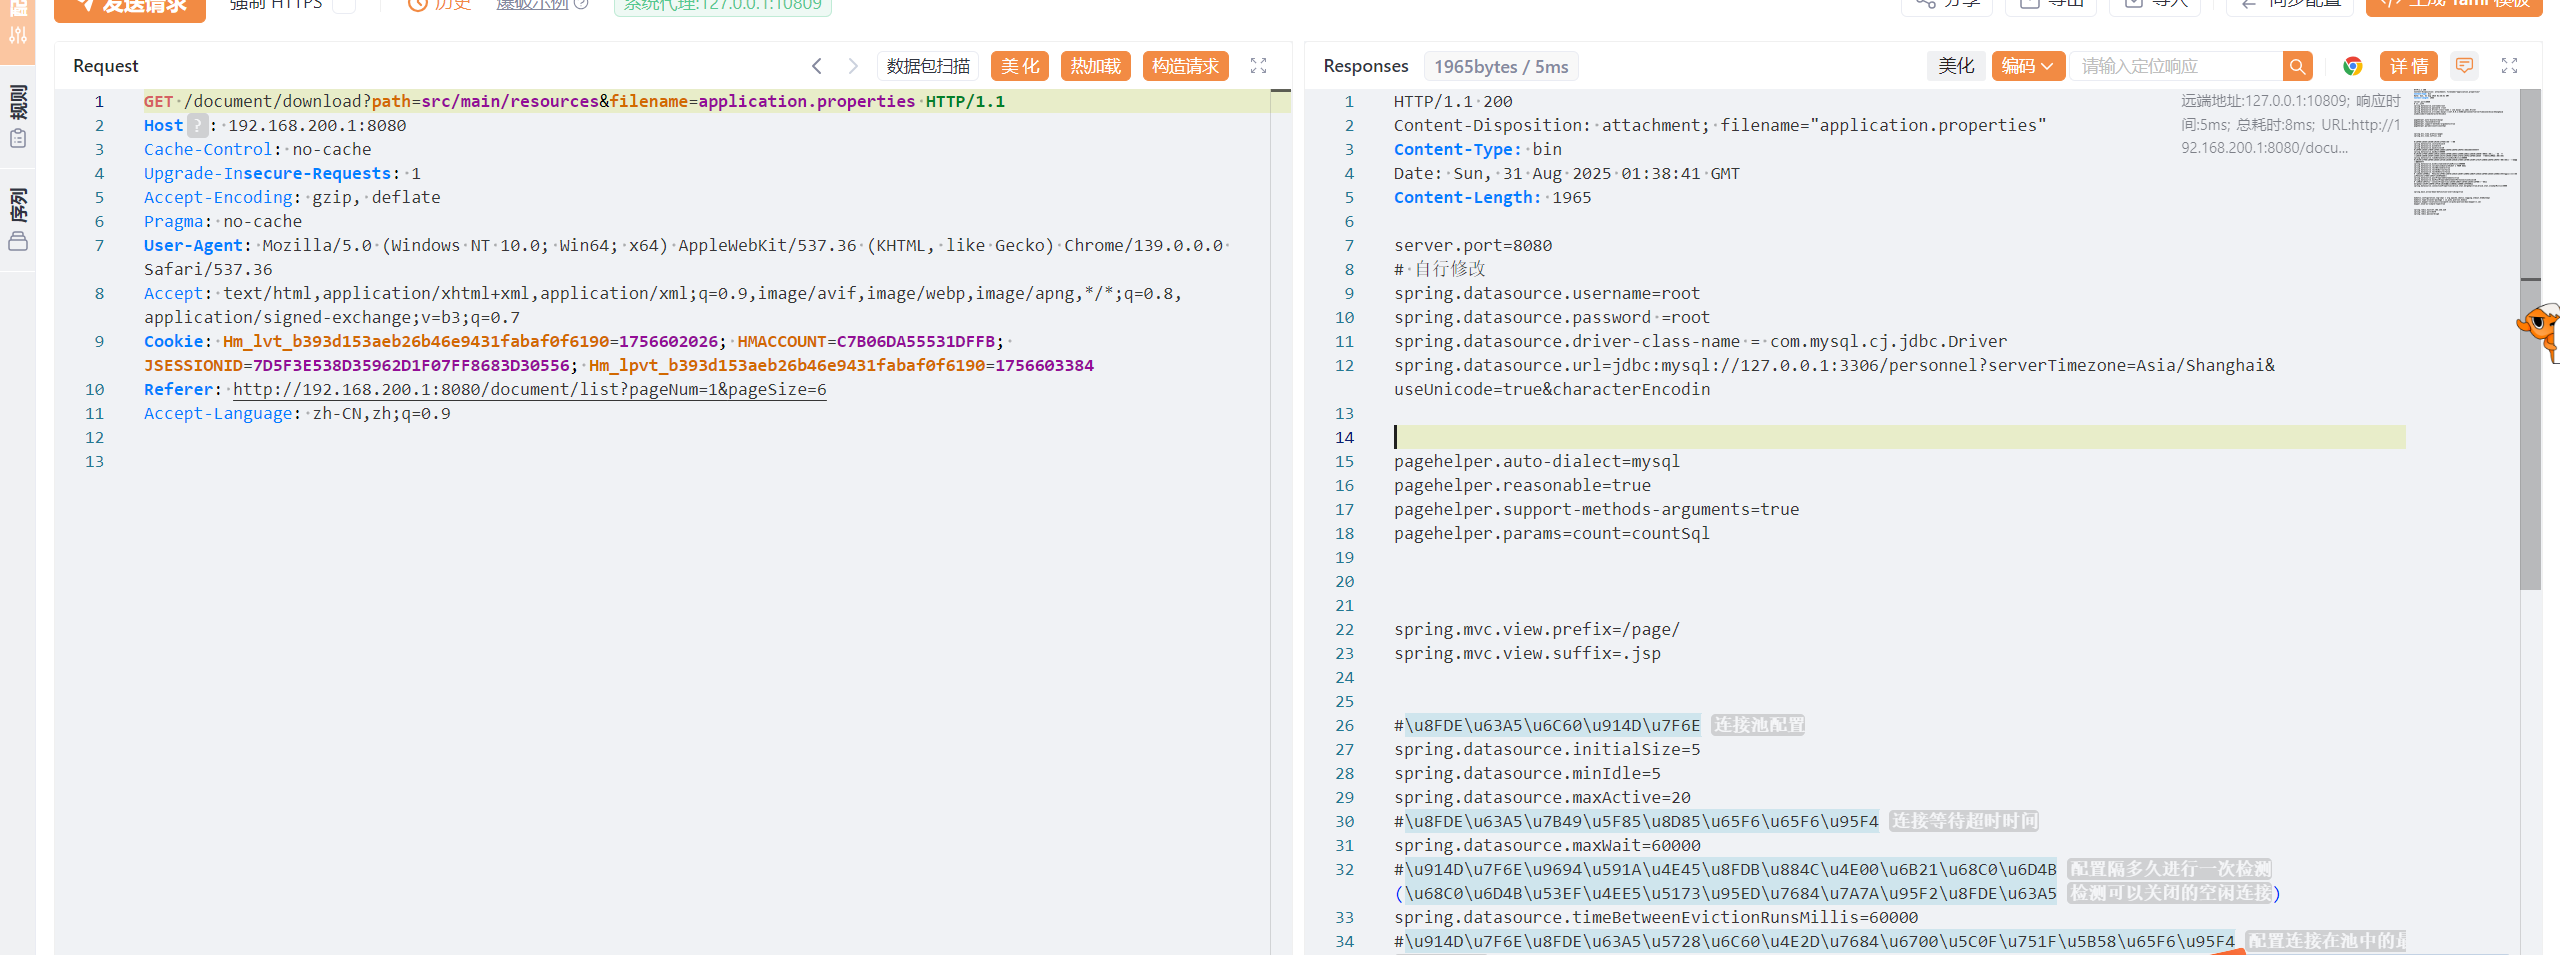Viewport: 2560px width, 955px height.
Task: Open response in Chrome browser icon
Action: pyautogui.click(x=2352, y=66)
